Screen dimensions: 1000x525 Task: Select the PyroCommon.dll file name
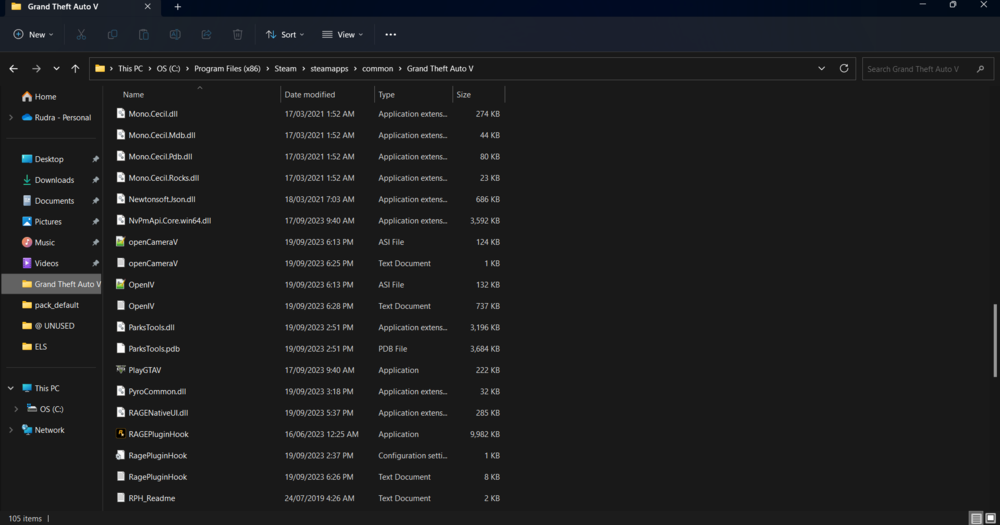tap(157, 391)
